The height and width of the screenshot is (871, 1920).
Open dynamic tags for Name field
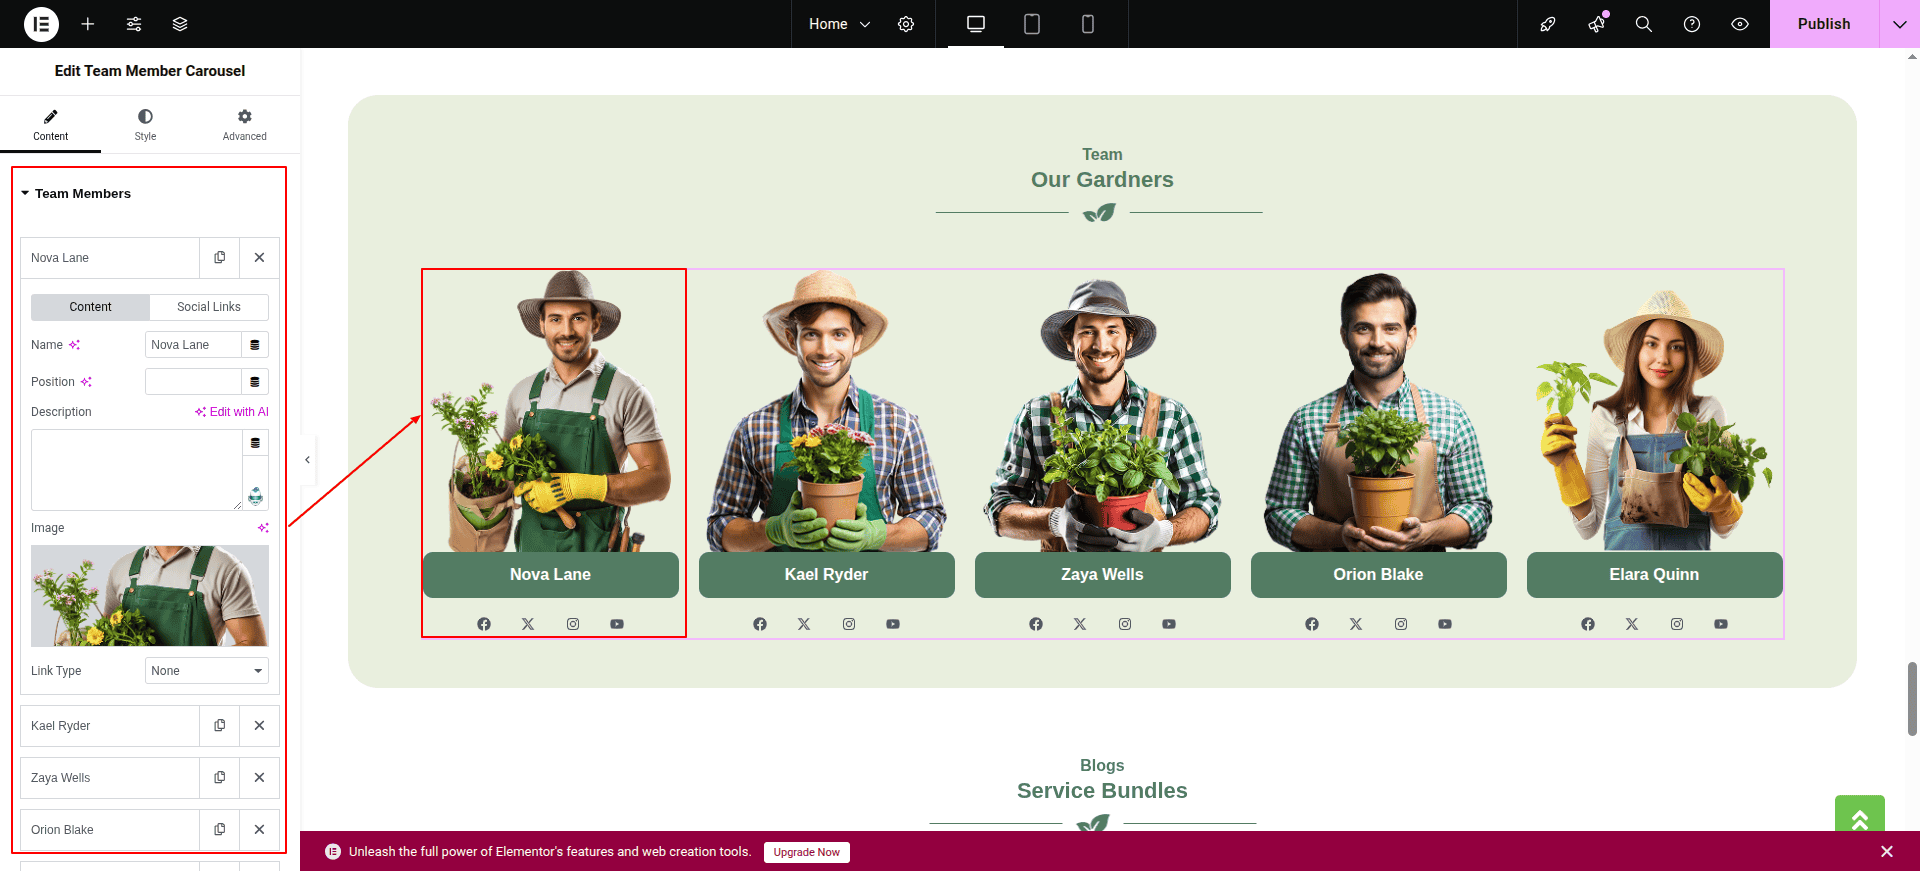coord(255,345)
